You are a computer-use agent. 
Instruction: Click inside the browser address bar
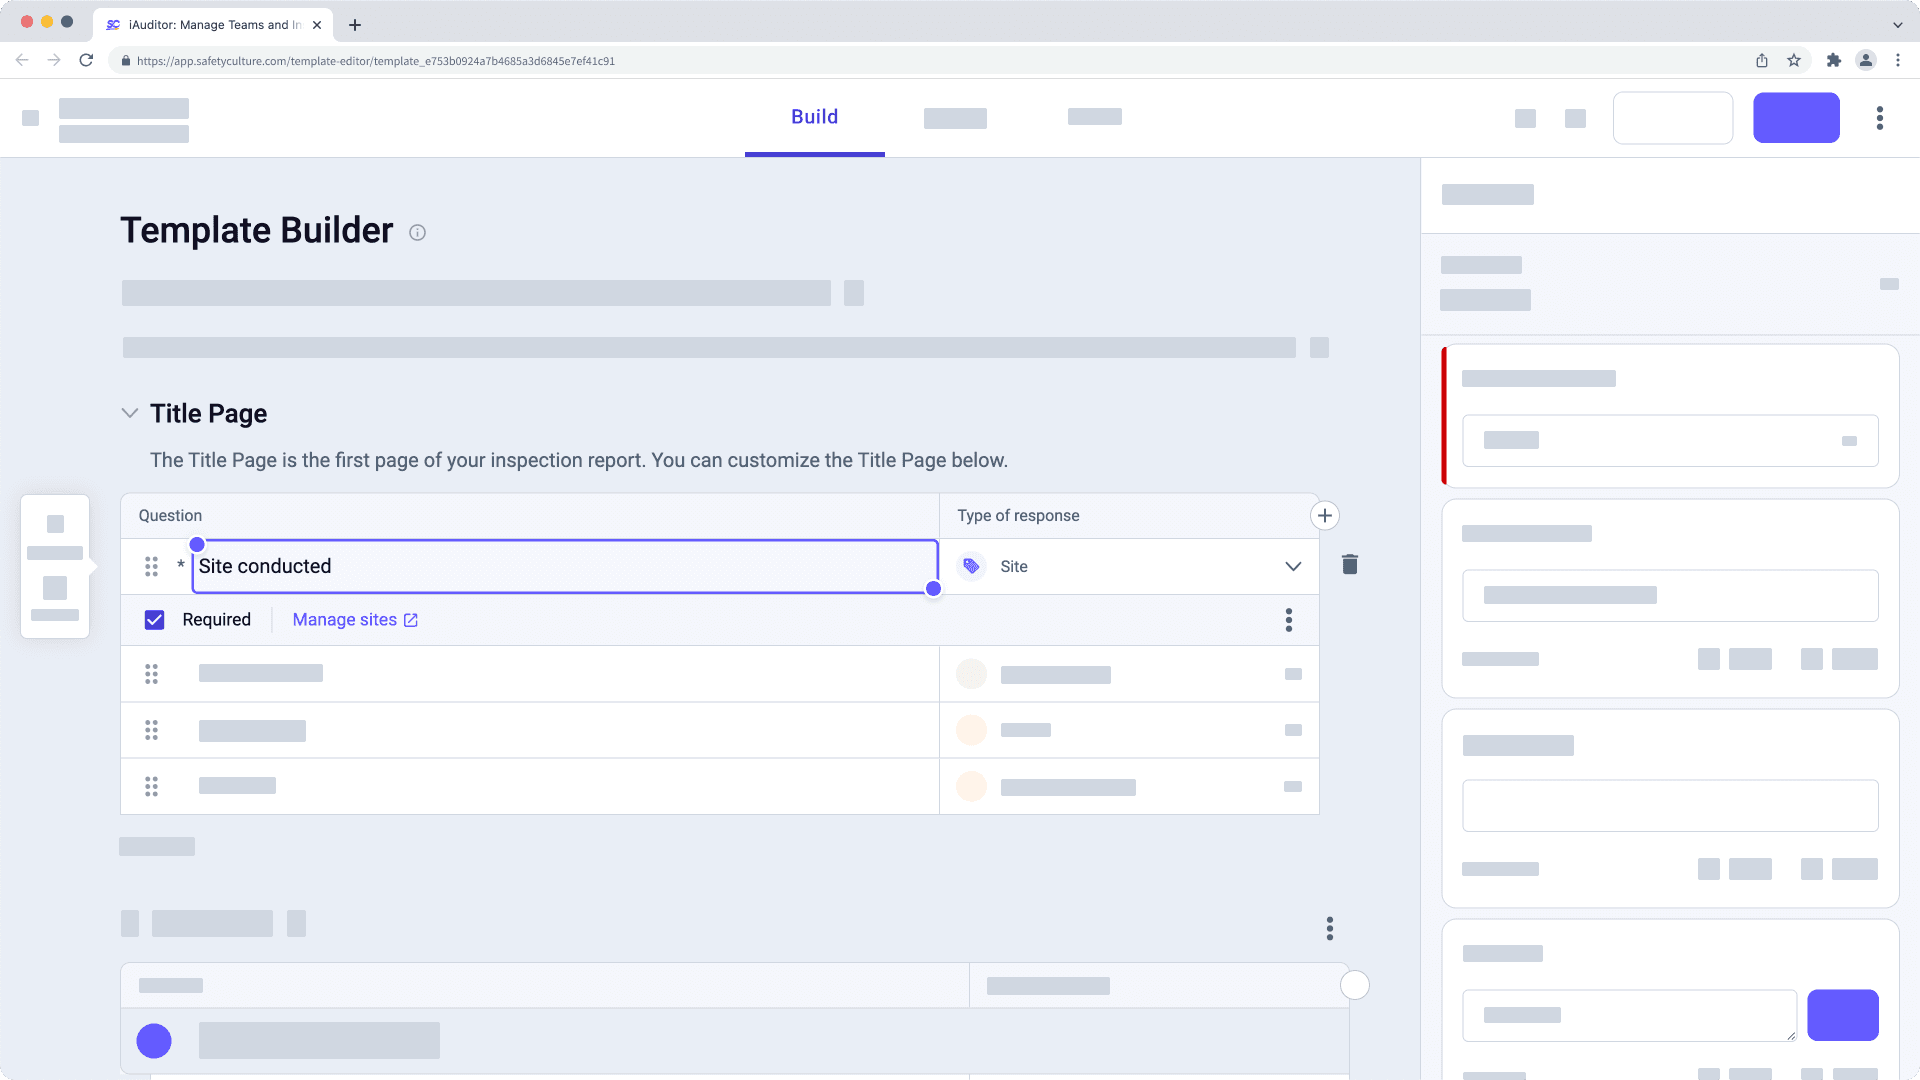[x=600, y=60]
